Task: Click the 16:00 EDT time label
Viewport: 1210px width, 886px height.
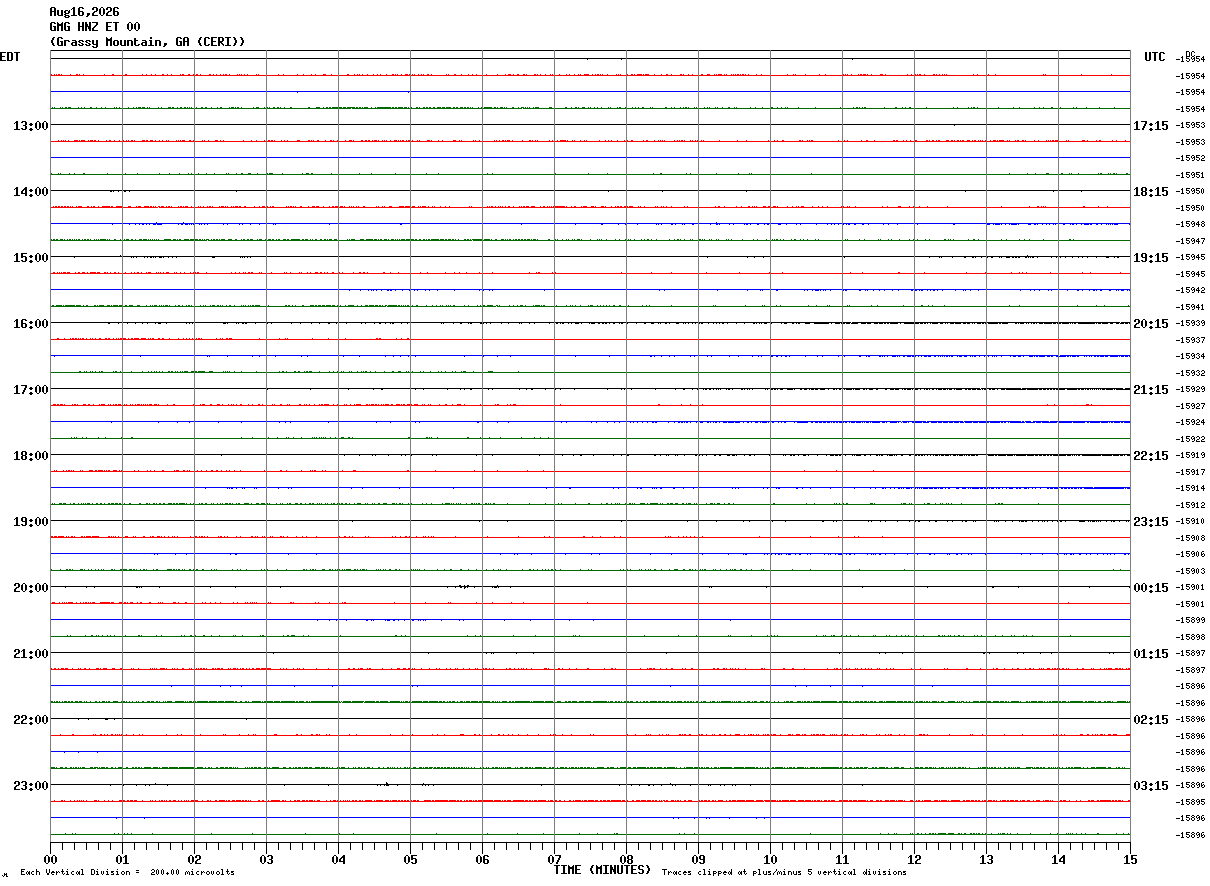Action: point(30,323)
